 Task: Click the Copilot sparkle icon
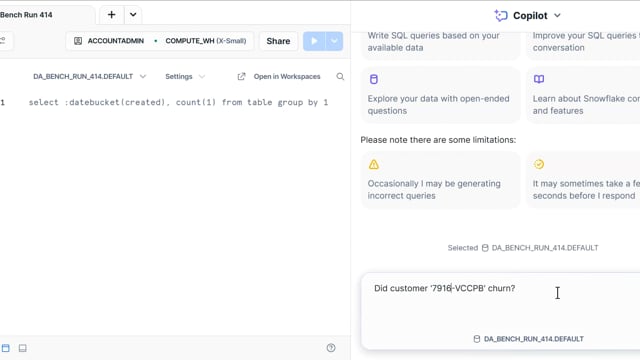click(500, 16)
